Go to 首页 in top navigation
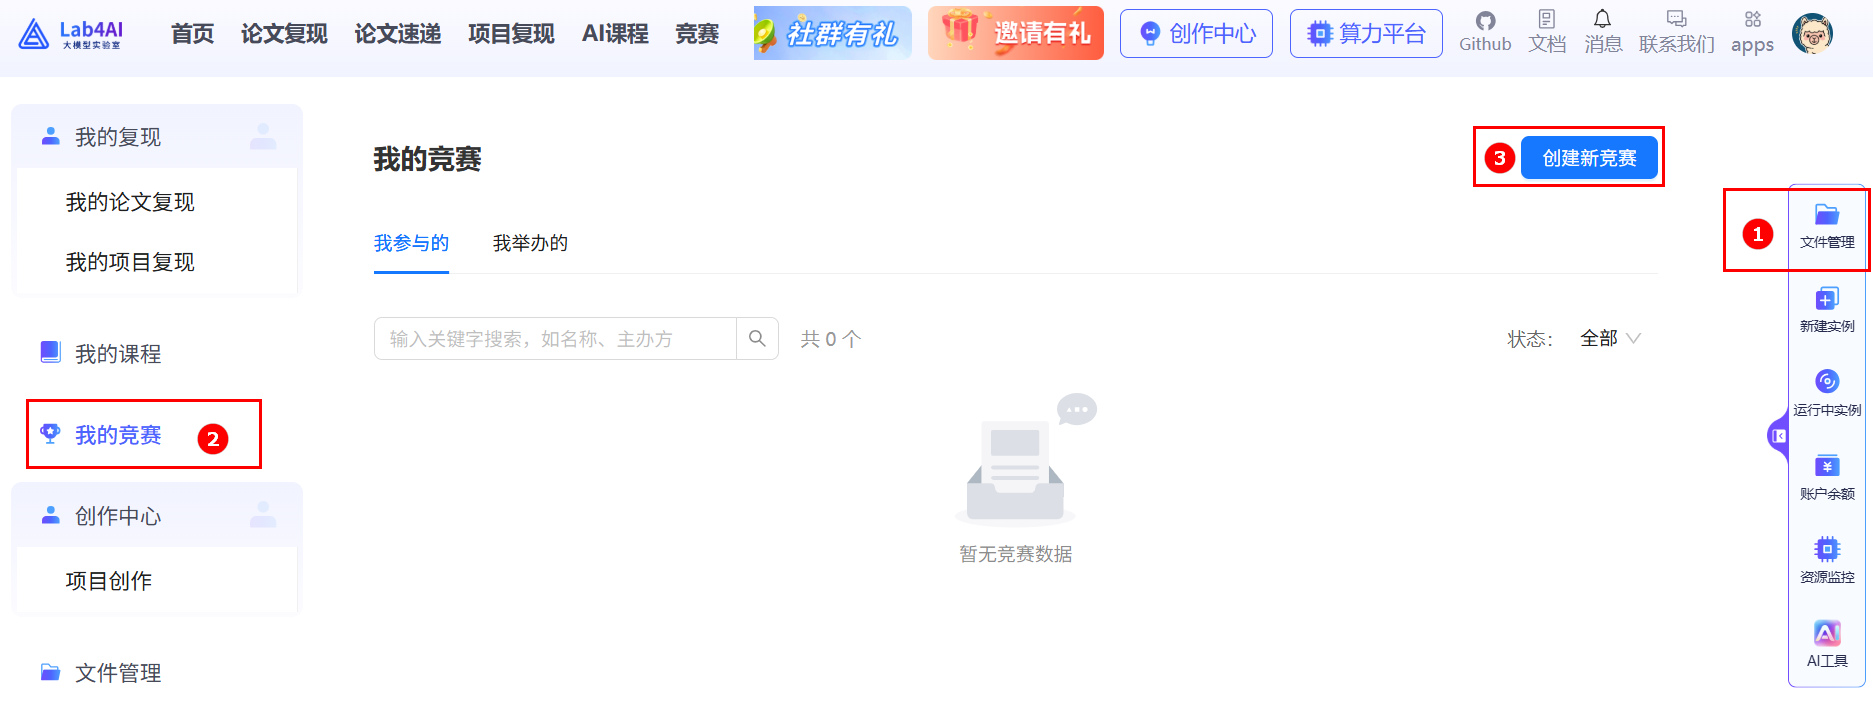 (192, 34)
